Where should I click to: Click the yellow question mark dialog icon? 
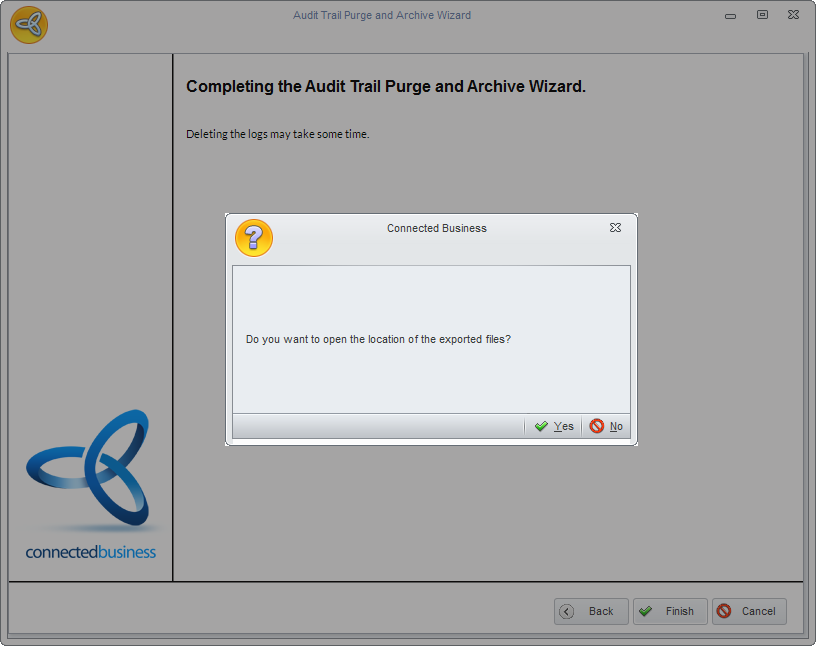coord(254,238)
